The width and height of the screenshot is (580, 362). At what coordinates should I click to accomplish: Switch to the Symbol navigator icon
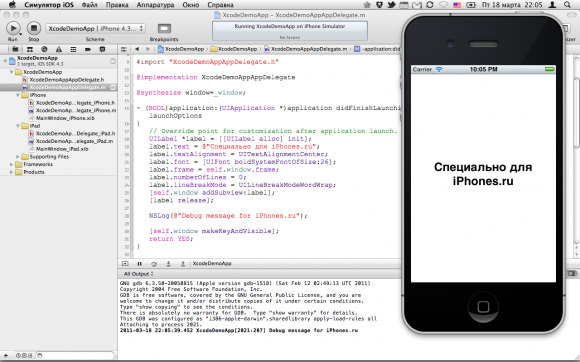pyautogui.click(x=30, y=49)
